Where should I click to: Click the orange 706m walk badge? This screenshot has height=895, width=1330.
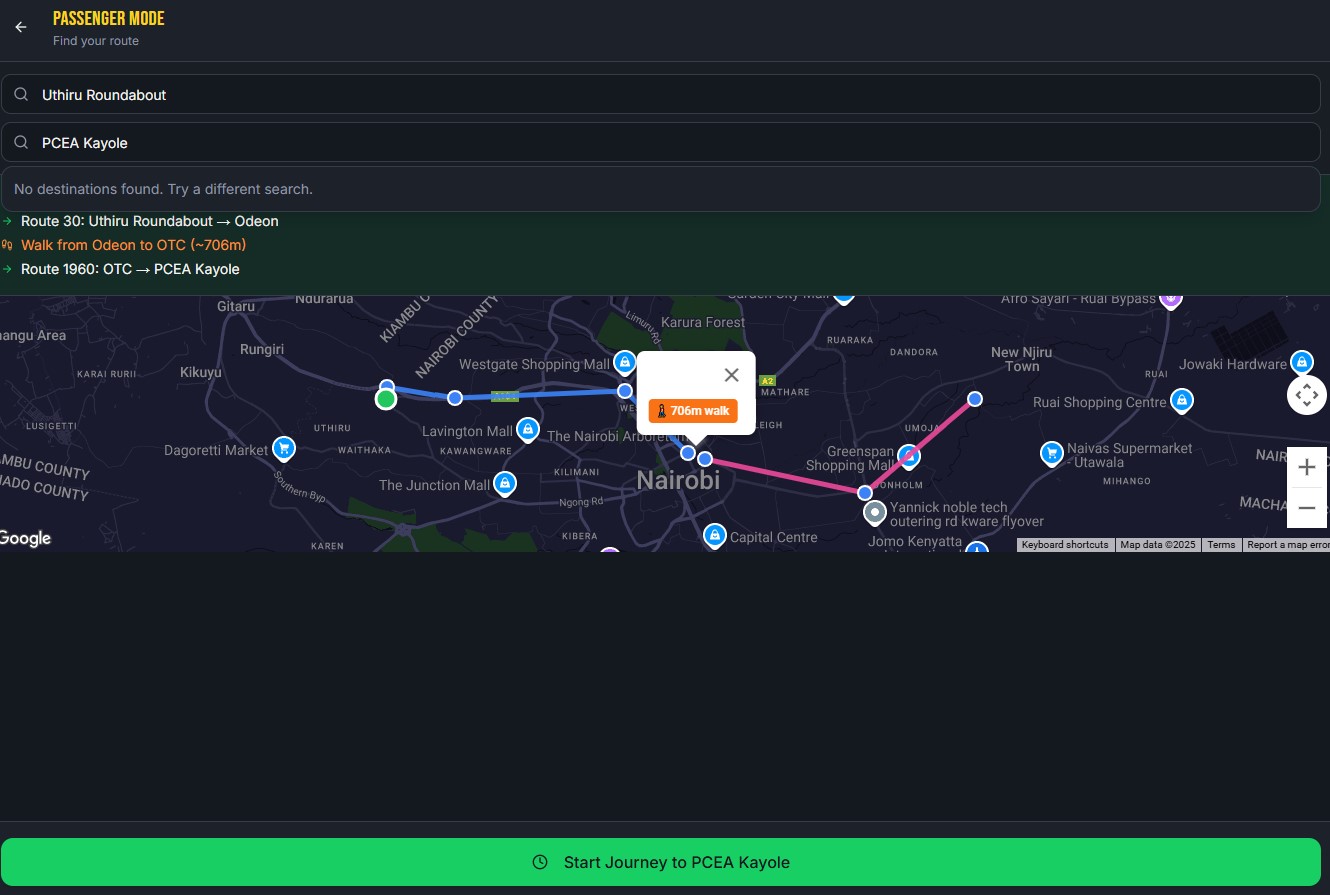click(693, 411)
